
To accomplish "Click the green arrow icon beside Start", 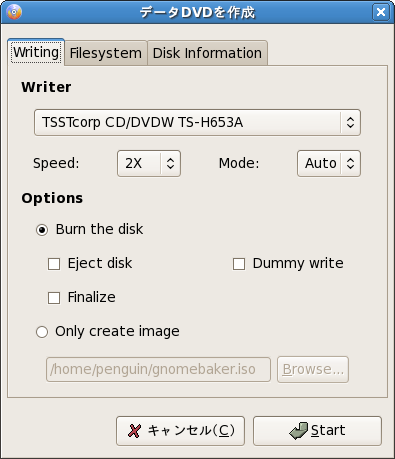I will pyautogui.click(x=298, y=431).
